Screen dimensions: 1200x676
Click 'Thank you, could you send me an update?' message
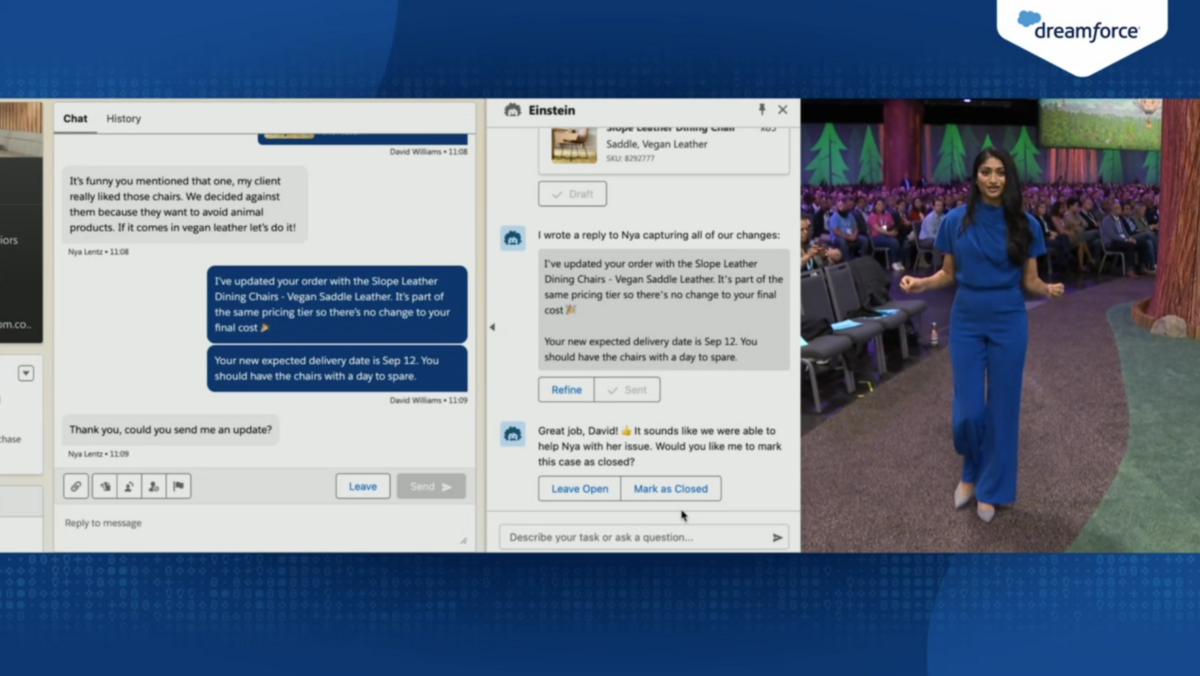pos(170,429)
